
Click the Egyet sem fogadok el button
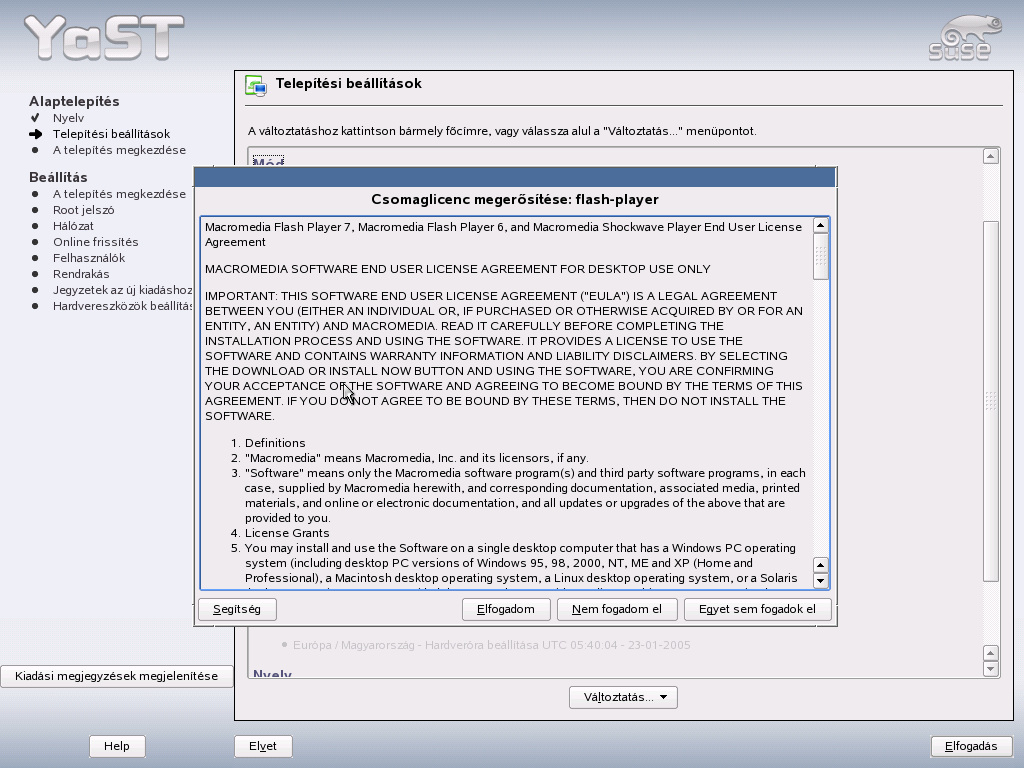click(x=757, y=609)
